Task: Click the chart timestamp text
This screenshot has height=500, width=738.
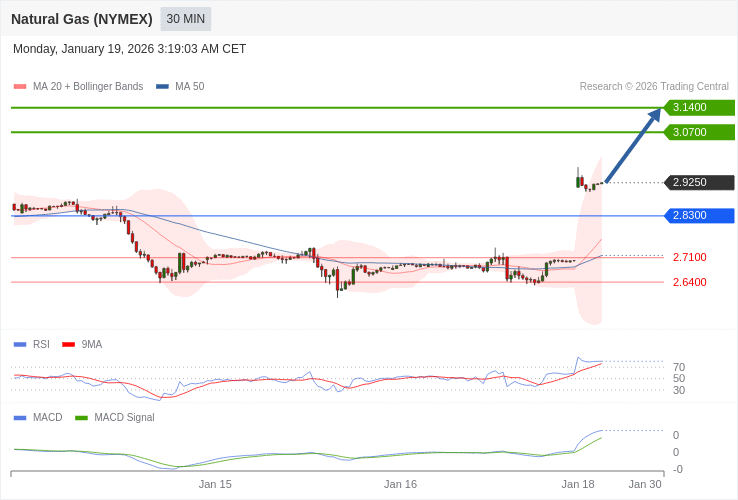Action: coord(129,49)
